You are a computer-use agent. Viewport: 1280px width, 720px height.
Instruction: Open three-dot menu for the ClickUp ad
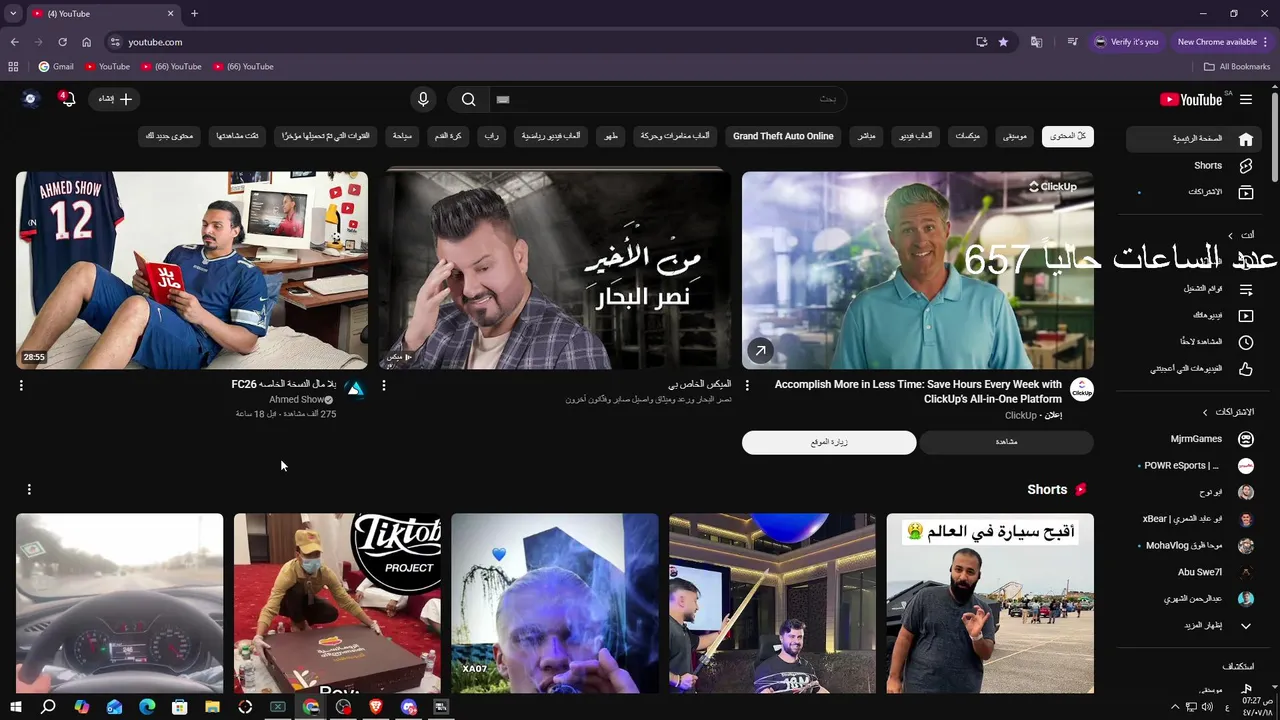click(747, 385)
